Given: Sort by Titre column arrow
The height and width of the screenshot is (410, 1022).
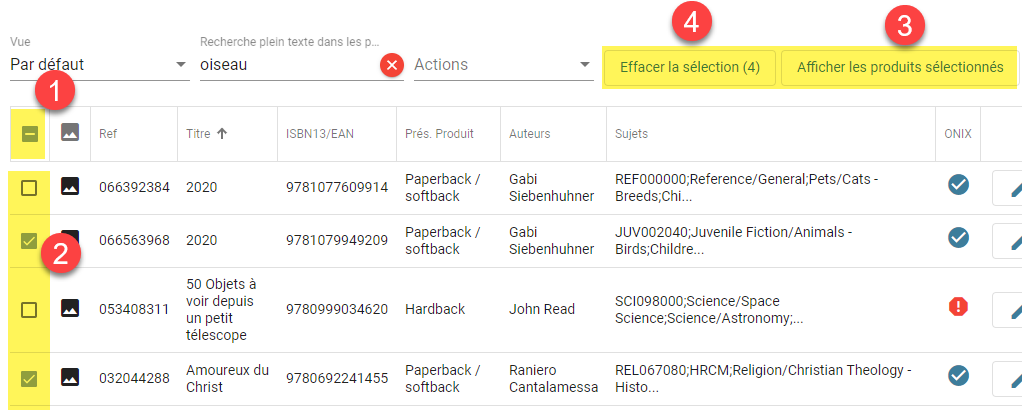Looking at the screenshot, I should (x=222, y=134).
